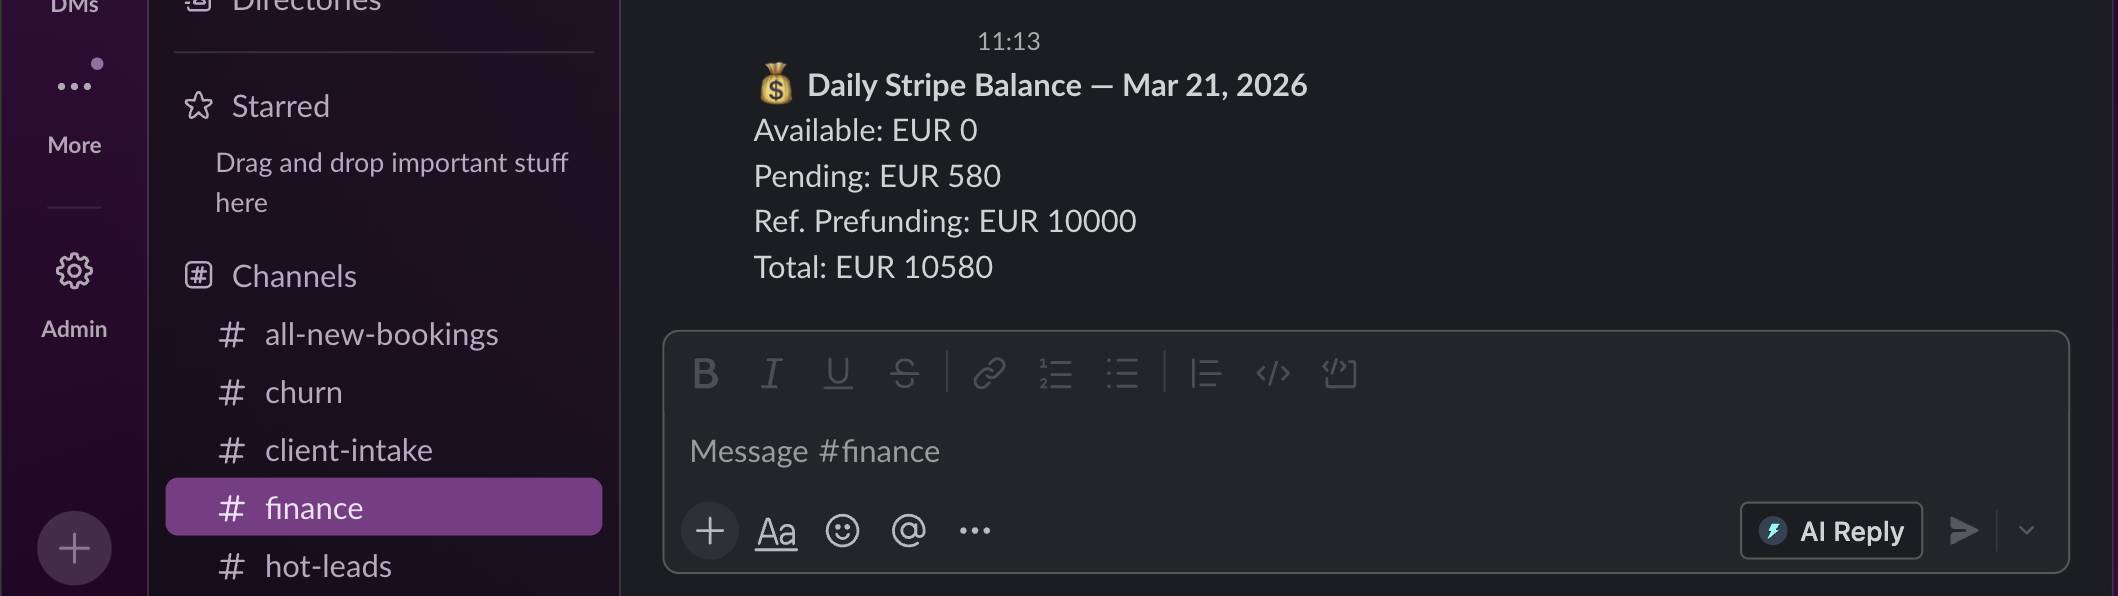Insert a link using the link icon
This screenshot has height=596, width=2118.
tap(988, 373)
